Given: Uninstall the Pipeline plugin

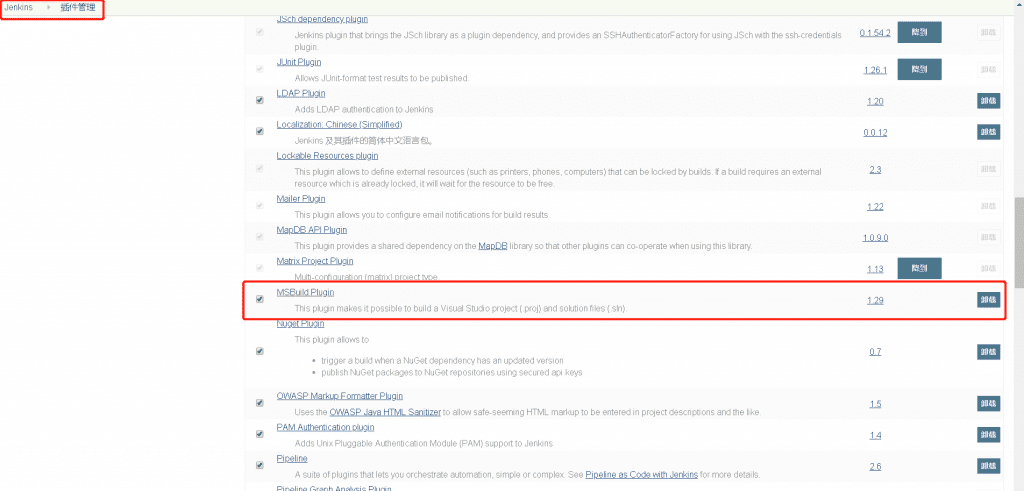Looking at the screenshot, I should [x=989, y=466].
